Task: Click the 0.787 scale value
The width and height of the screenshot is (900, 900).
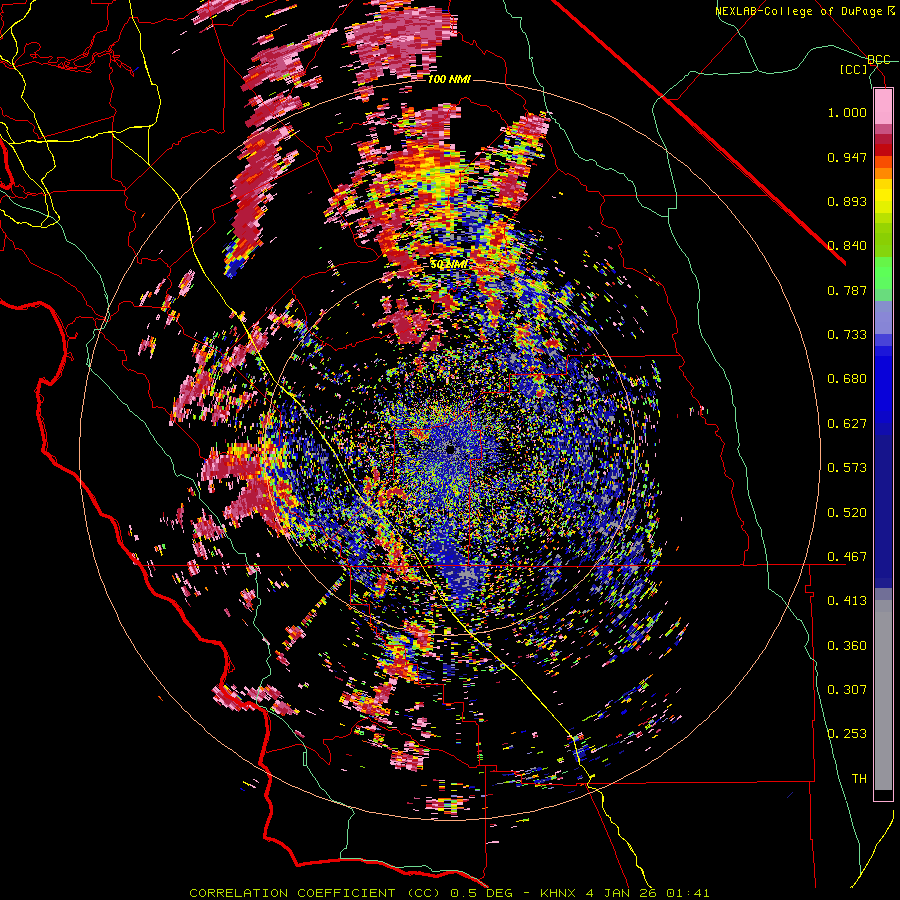Action: pyautogui.click(x=847, y=290)
